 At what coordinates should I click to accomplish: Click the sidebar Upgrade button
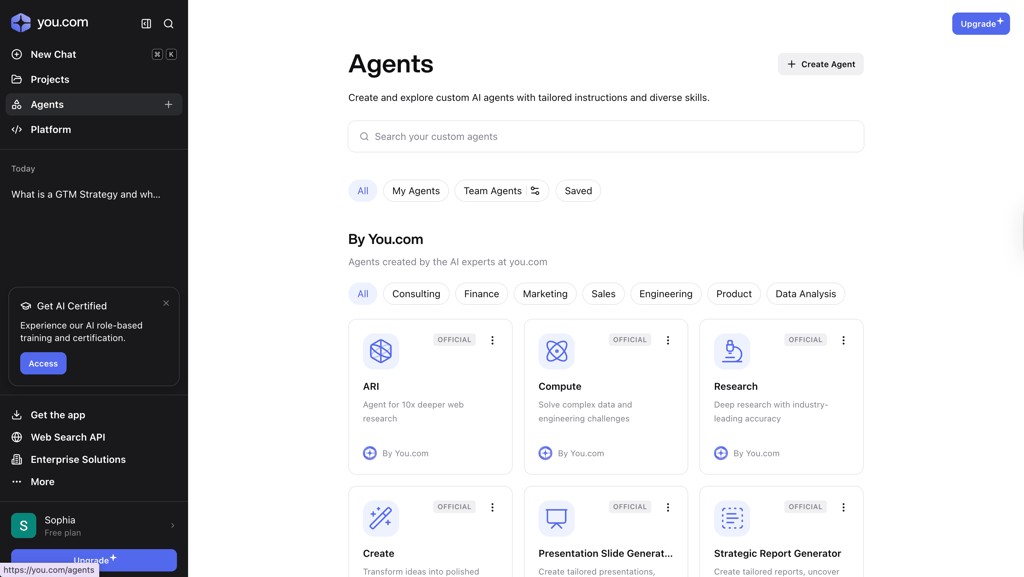[94, 560]
